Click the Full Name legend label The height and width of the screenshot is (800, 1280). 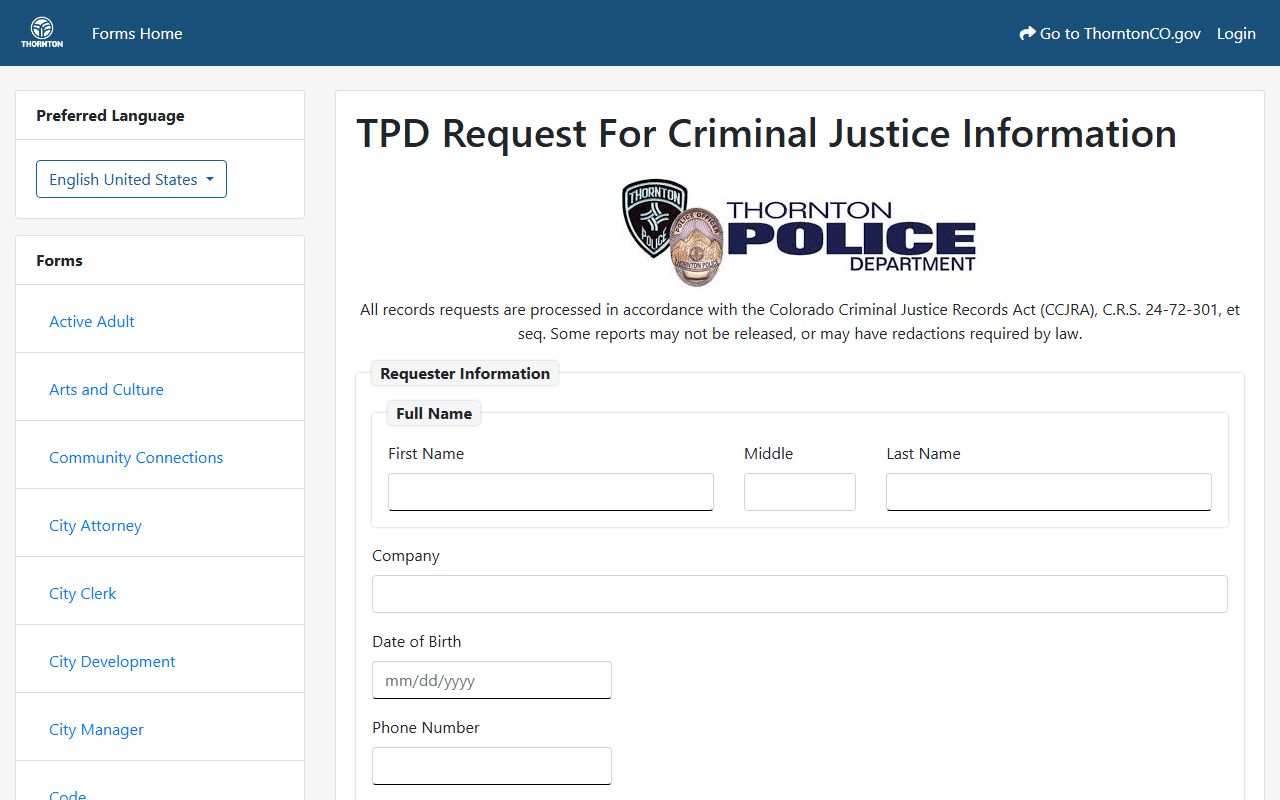click(x=434, y=413)
